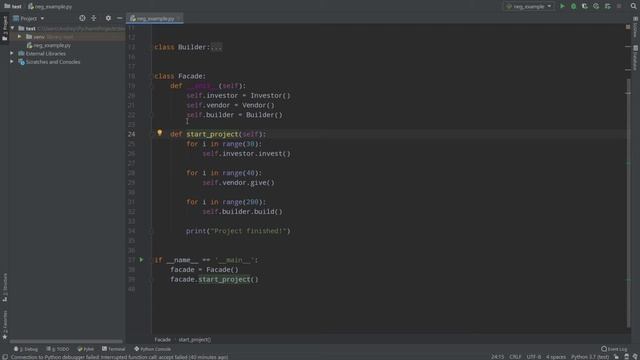
Task: Open the Debug tool window tab
Action: 26,349
